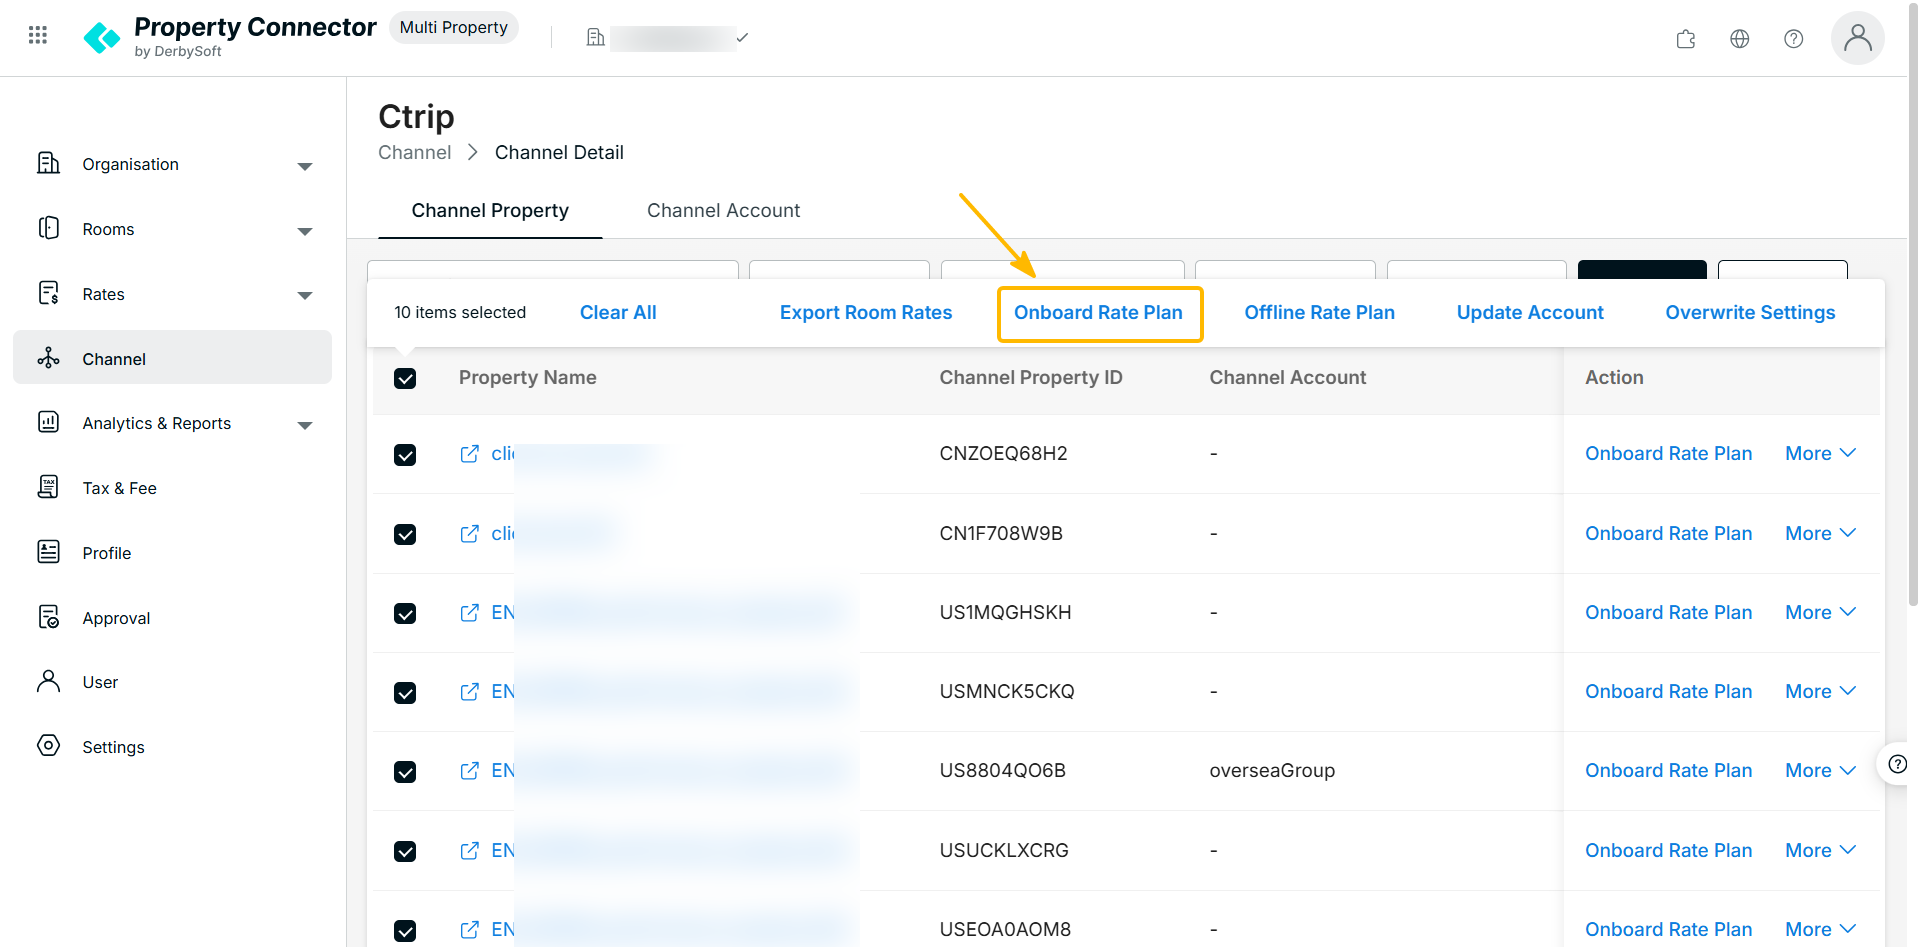1920x947 pixels.
Task: Uncheck the CN1F708W9B row checkbox
Action: [405, 534]
